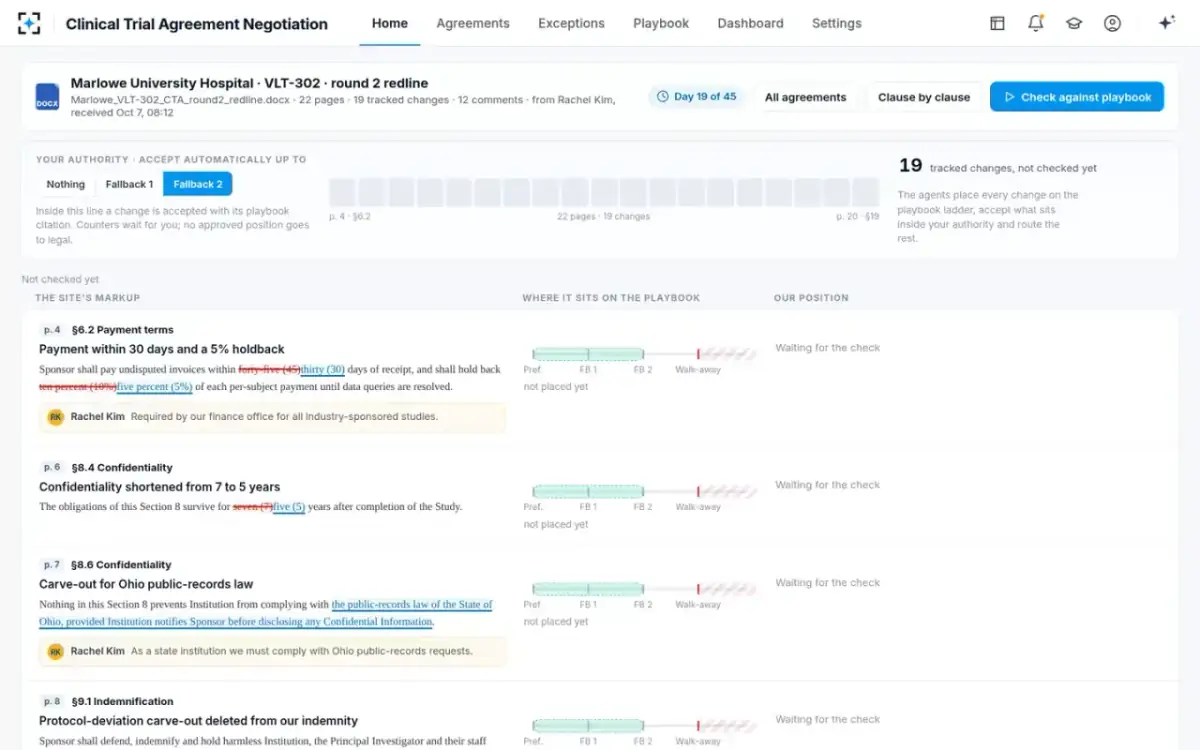Click "Waiting for the check" beside §8.4

coord(828,485)
